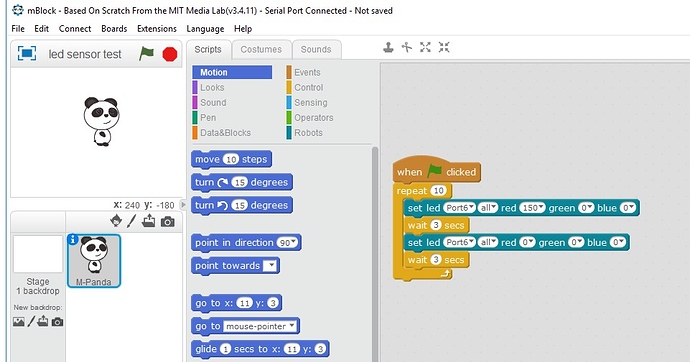Open the mouse-pointer dropdown in go to block
690x362 pixels.
coord(260,326)
